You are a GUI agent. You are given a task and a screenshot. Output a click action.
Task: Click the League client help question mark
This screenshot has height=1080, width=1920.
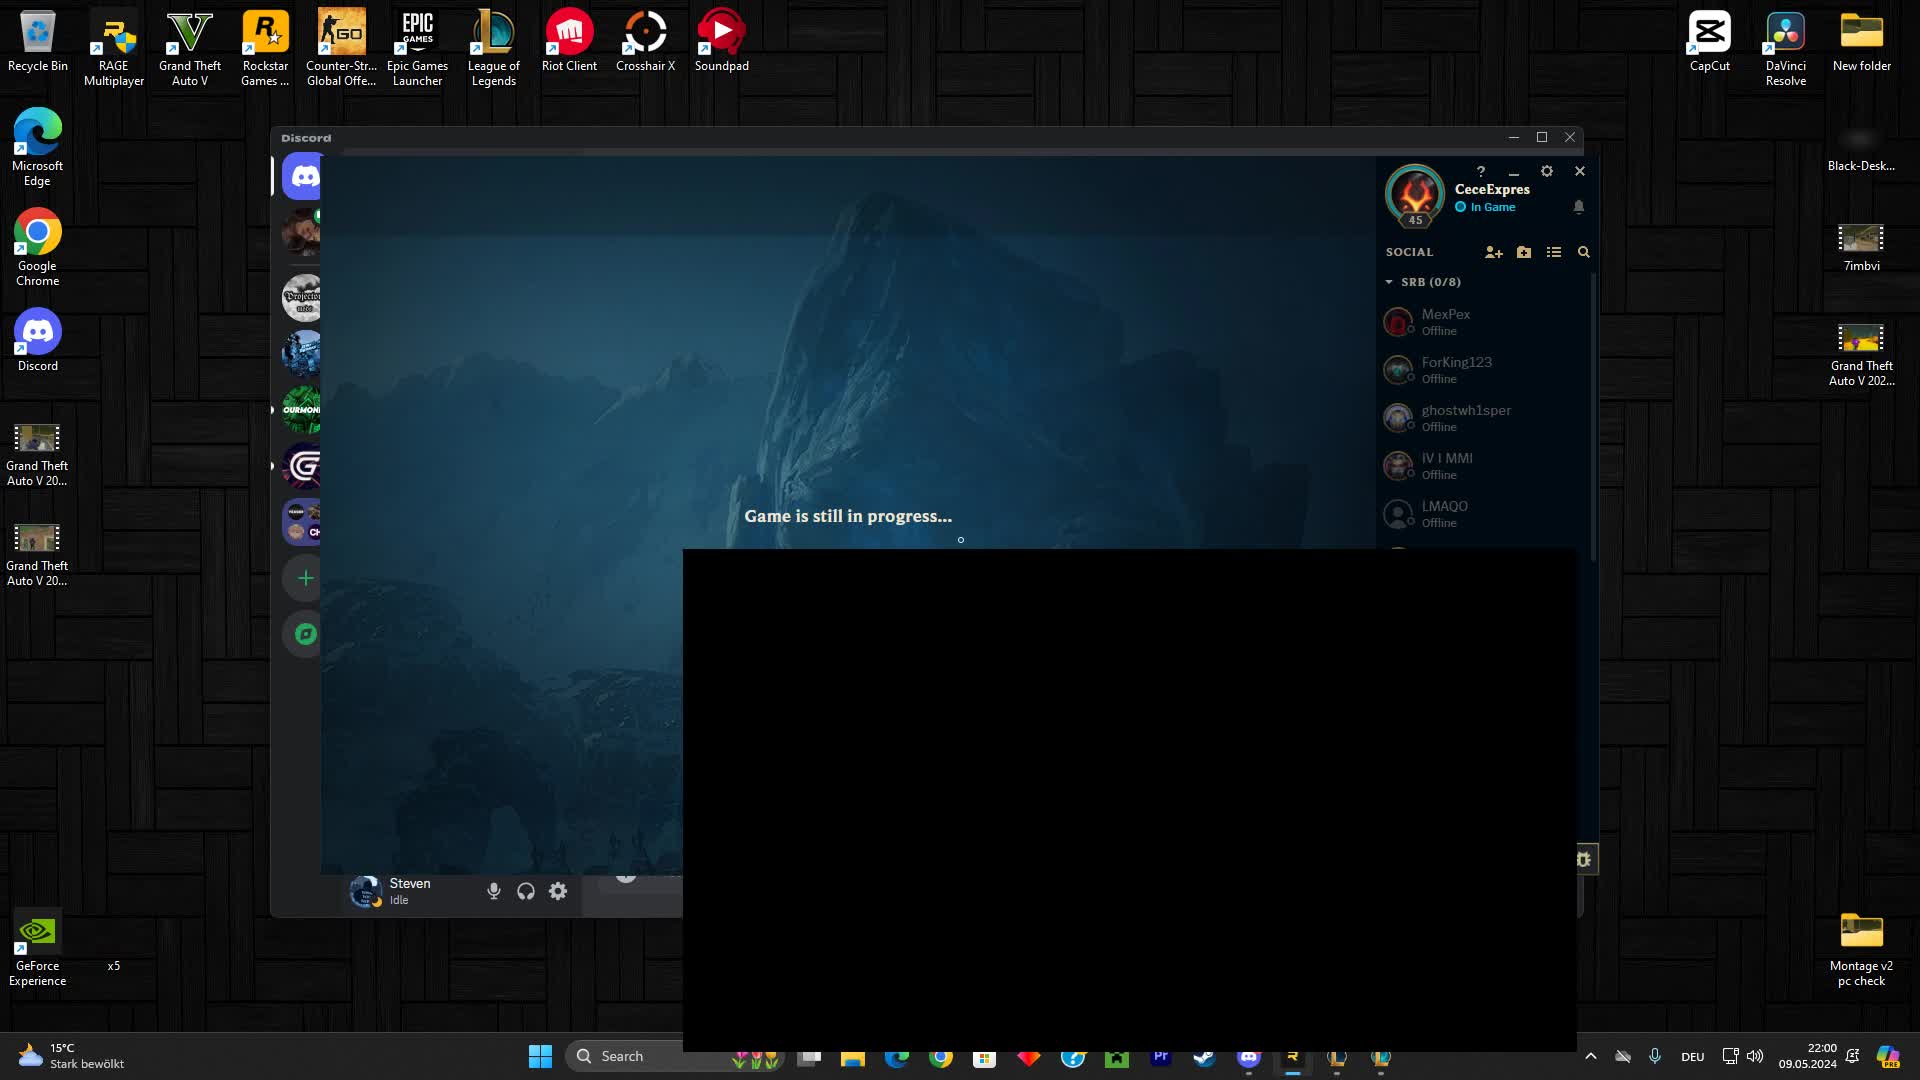[x=1481, y=172]
